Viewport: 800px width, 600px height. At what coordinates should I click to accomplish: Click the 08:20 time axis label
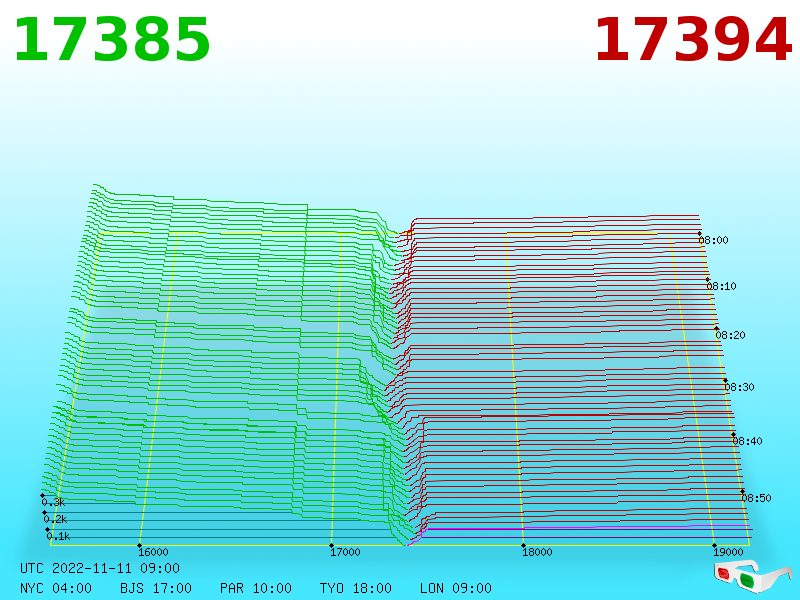(x=730, y=335)
